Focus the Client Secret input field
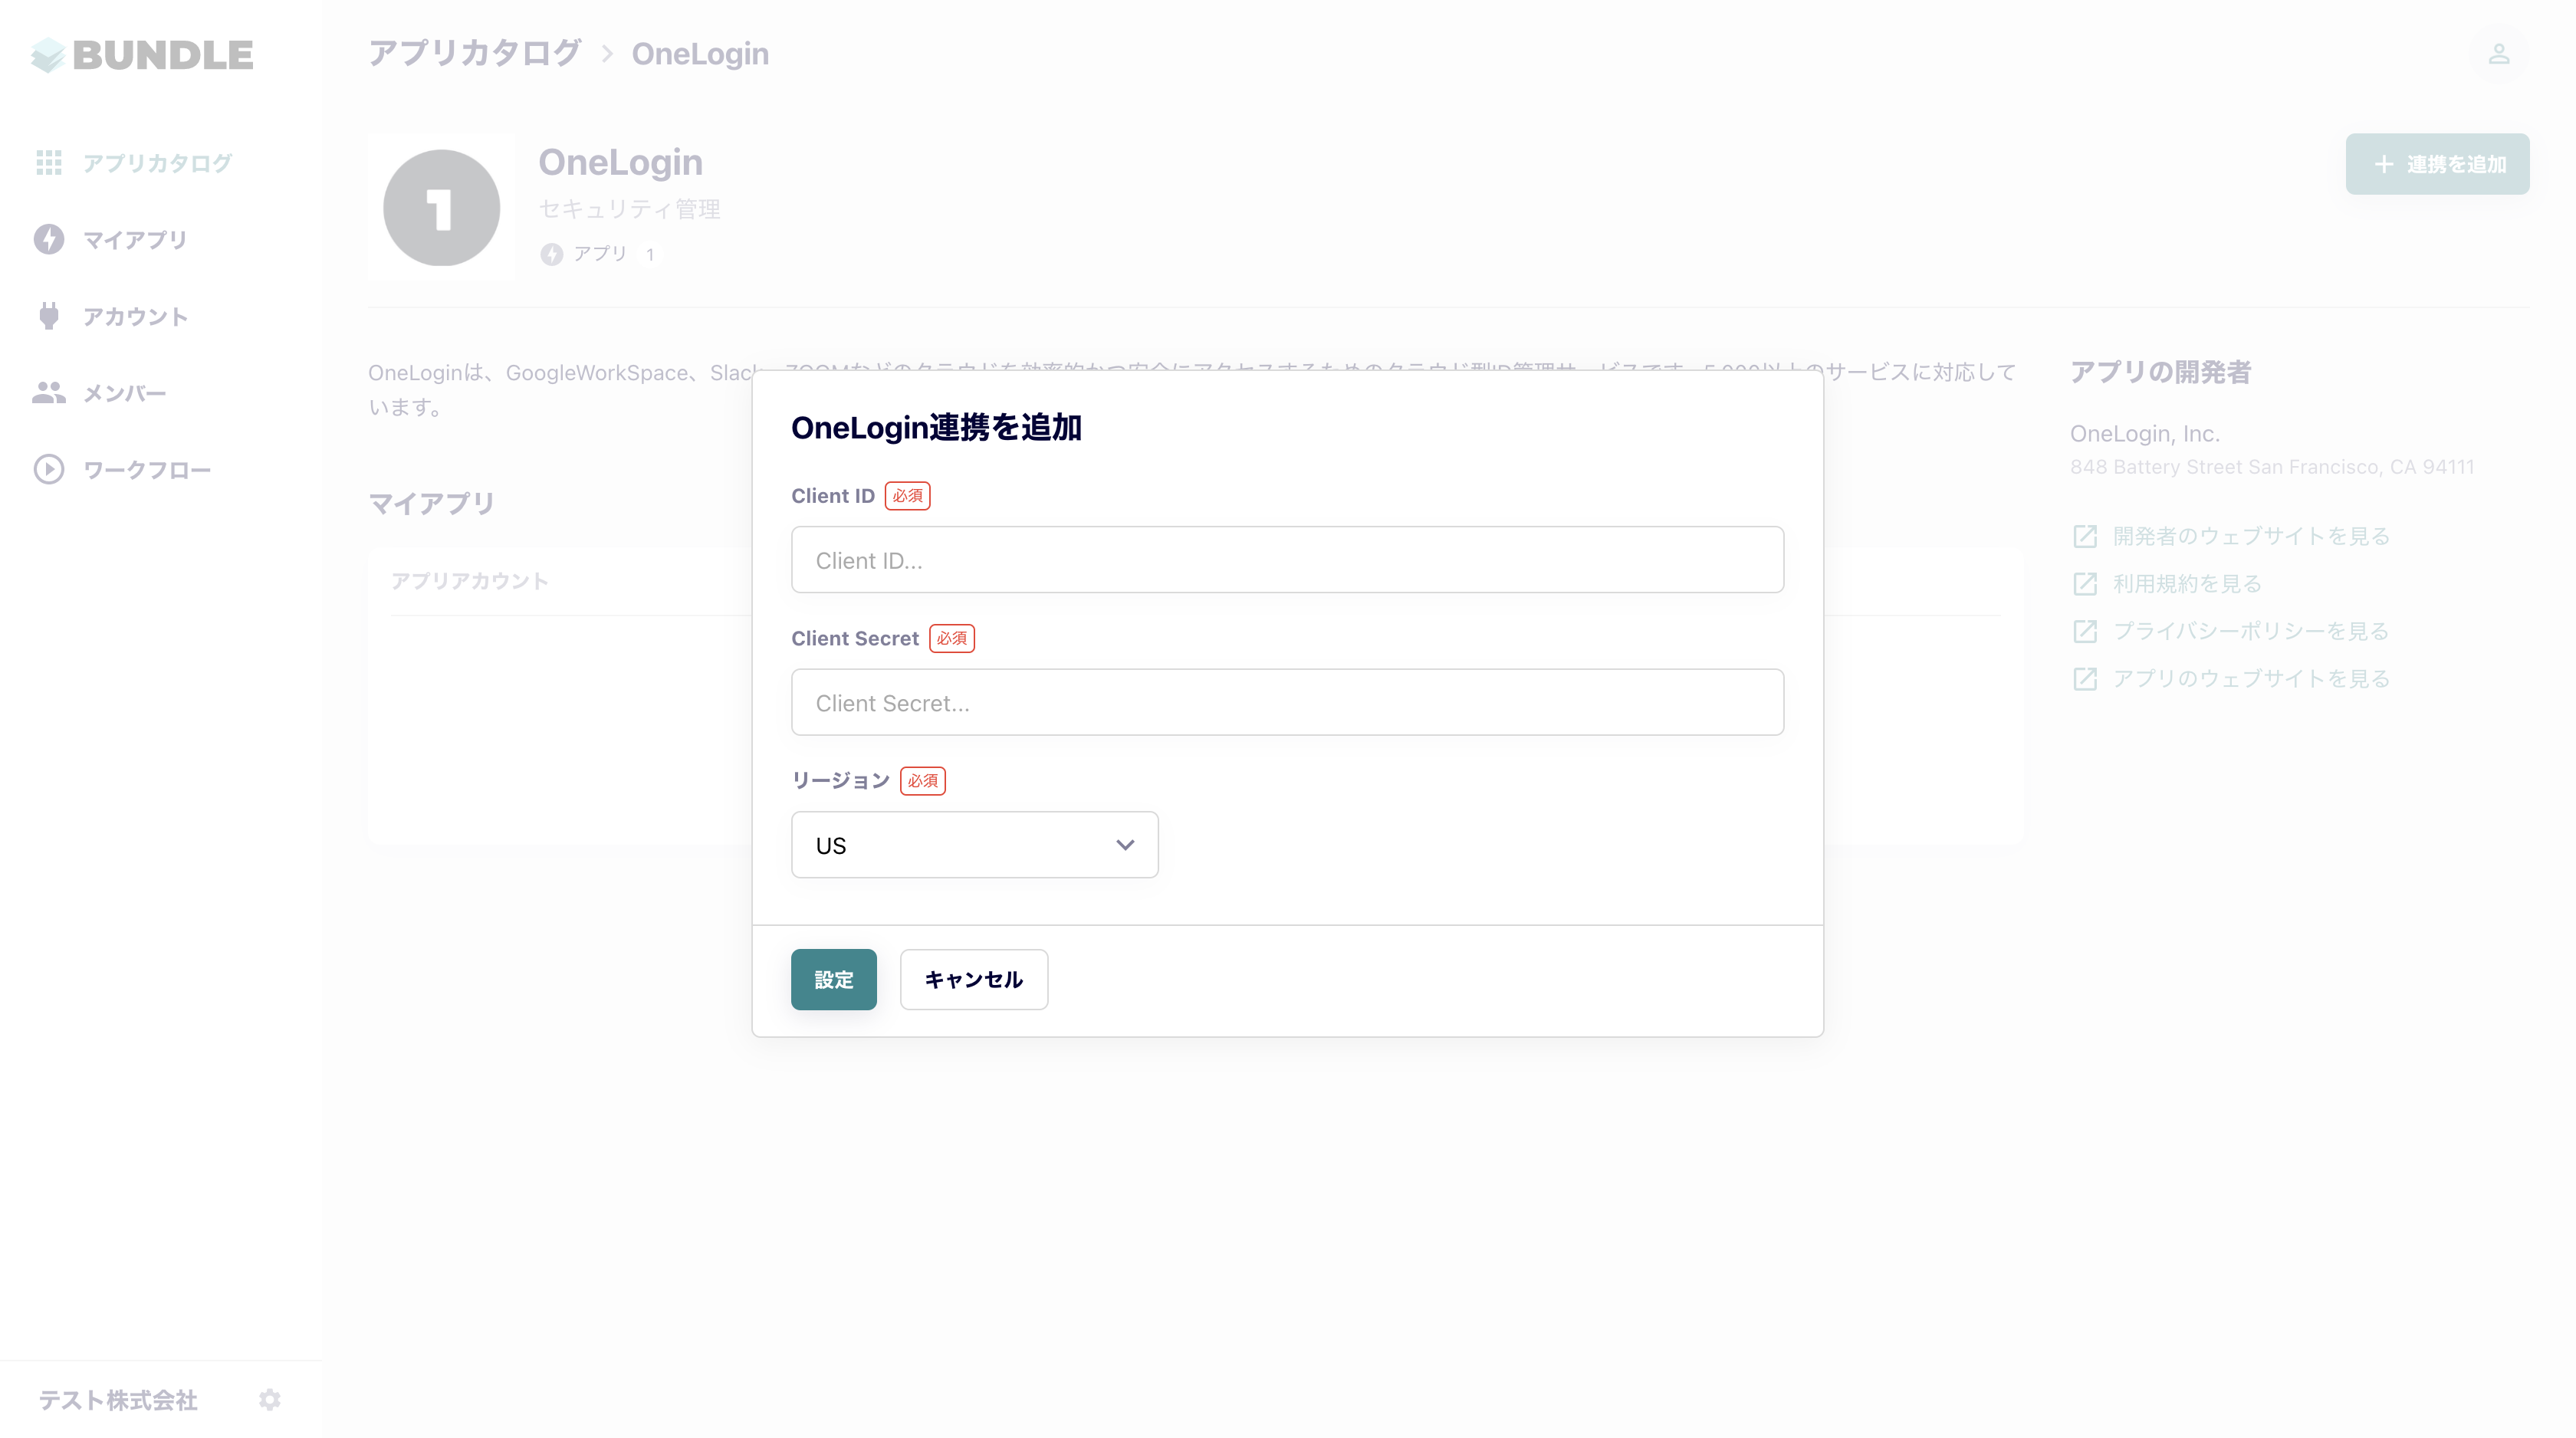 click(1287, 702)
